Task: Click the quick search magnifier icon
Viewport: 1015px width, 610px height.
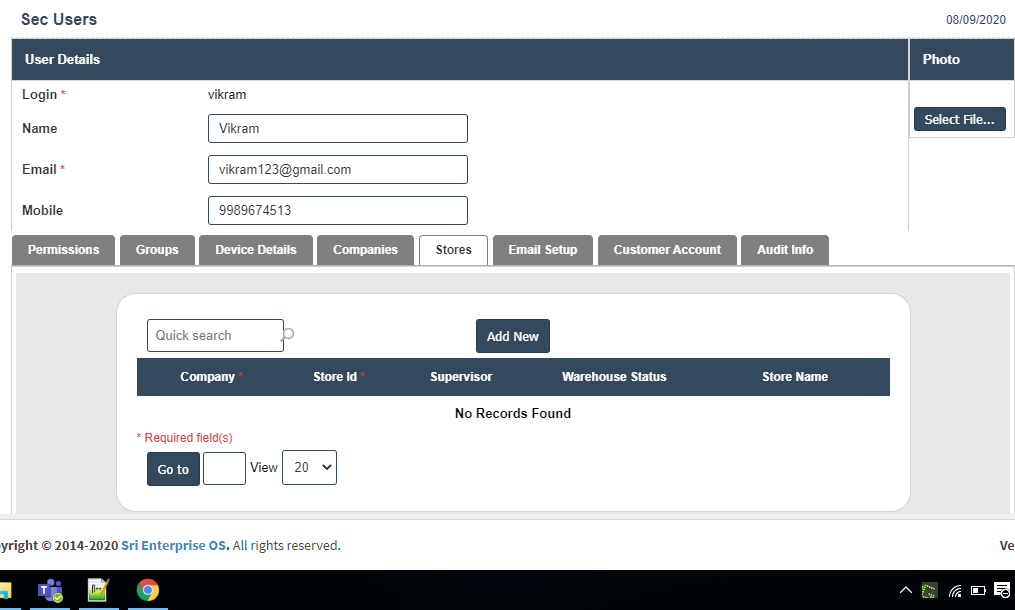Action: tap(288, 334)
